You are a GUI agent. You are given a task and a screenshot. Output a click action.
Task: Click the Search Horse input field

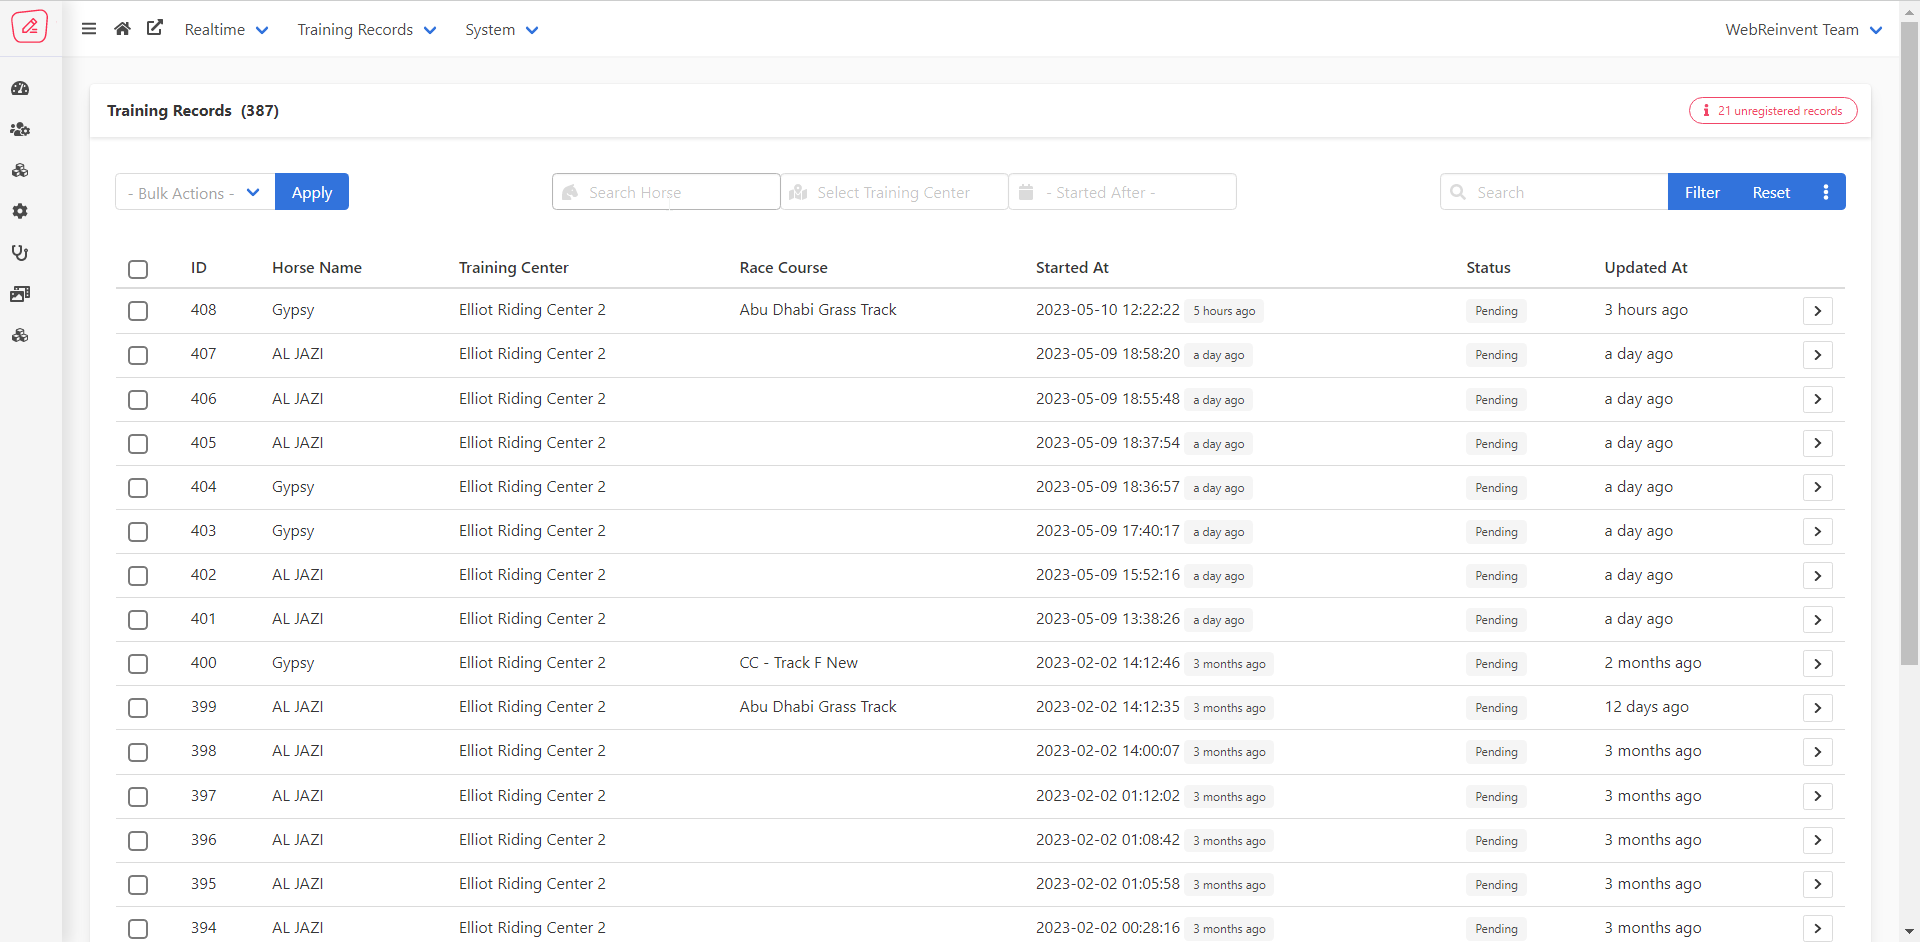point(666,192)
